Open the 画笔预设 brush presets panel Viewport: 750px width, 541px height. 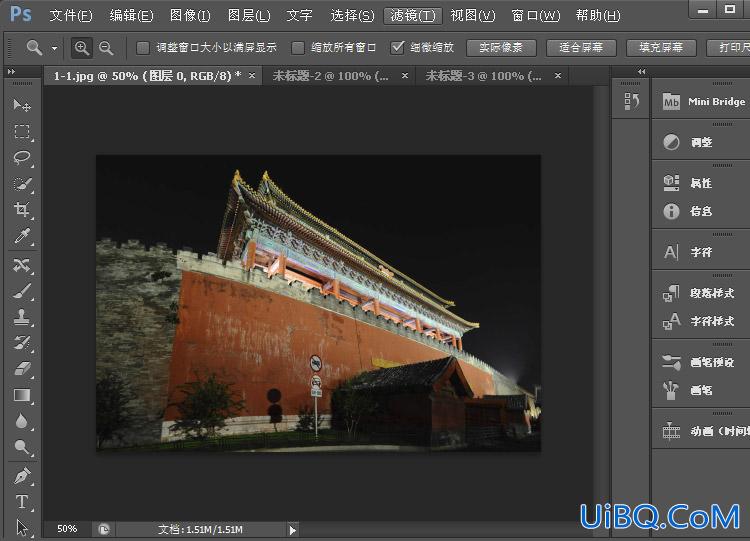coord(699,362)
